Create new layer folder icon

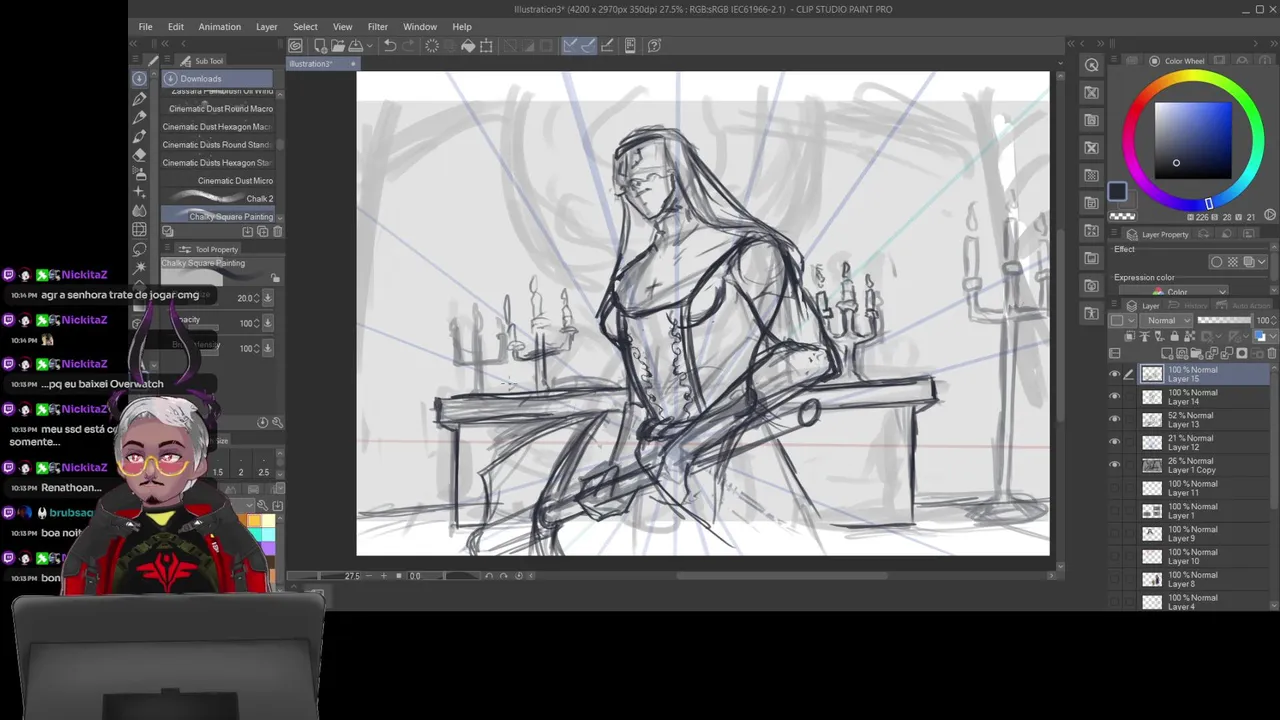(x=1195, y=354)
